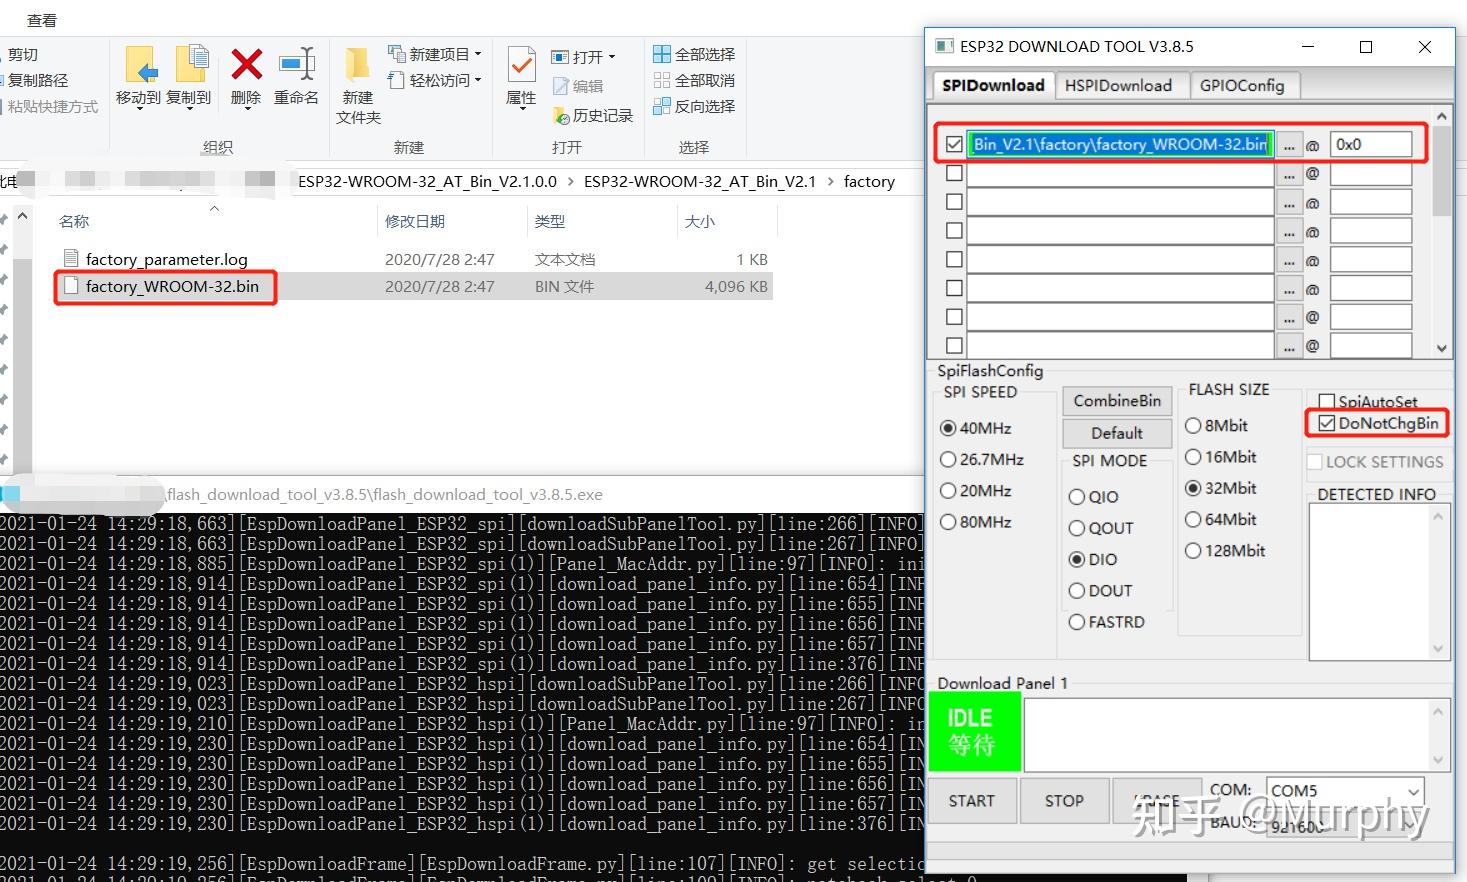Sort by the Type column header
This screenshot has width=1467, height=882.
(x=550, y=221)
